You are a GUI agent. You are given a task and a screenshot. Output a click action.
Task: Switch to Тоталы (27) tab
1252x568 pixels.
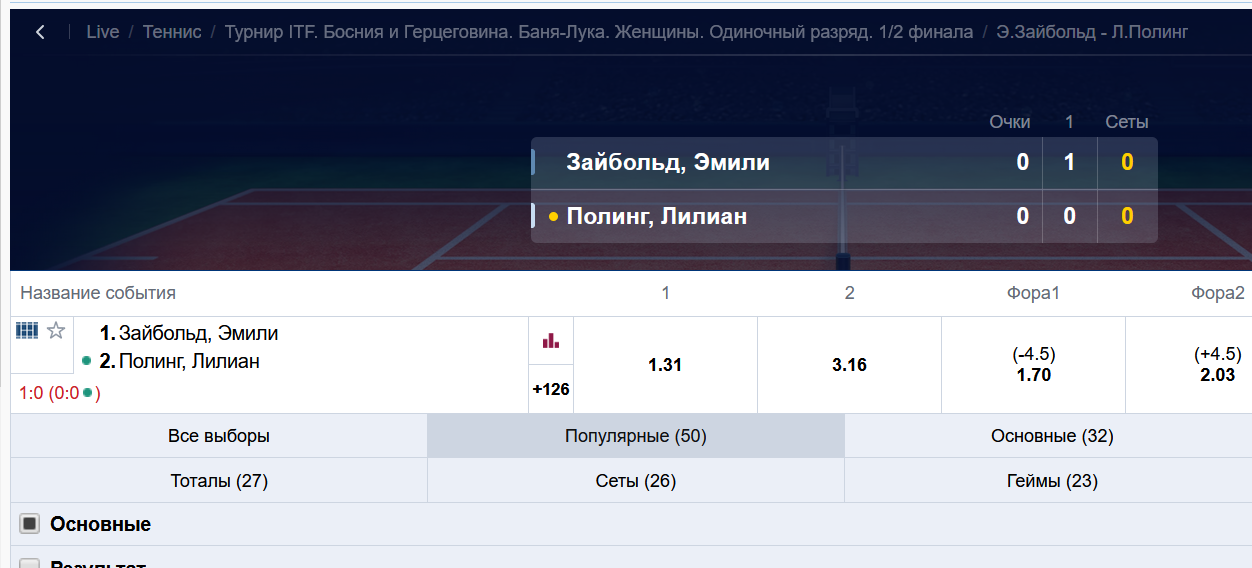click(x=219, y=481)
